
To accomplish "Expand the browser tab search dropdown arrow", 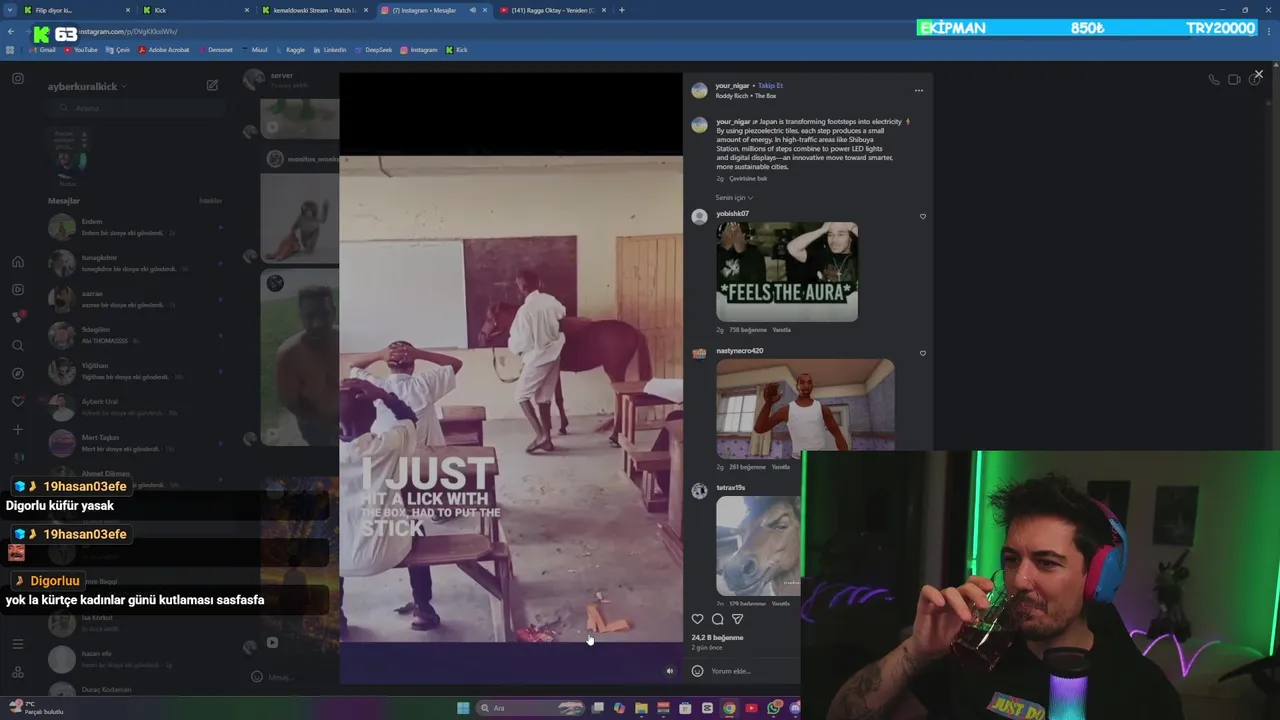I will pos(9,10).
